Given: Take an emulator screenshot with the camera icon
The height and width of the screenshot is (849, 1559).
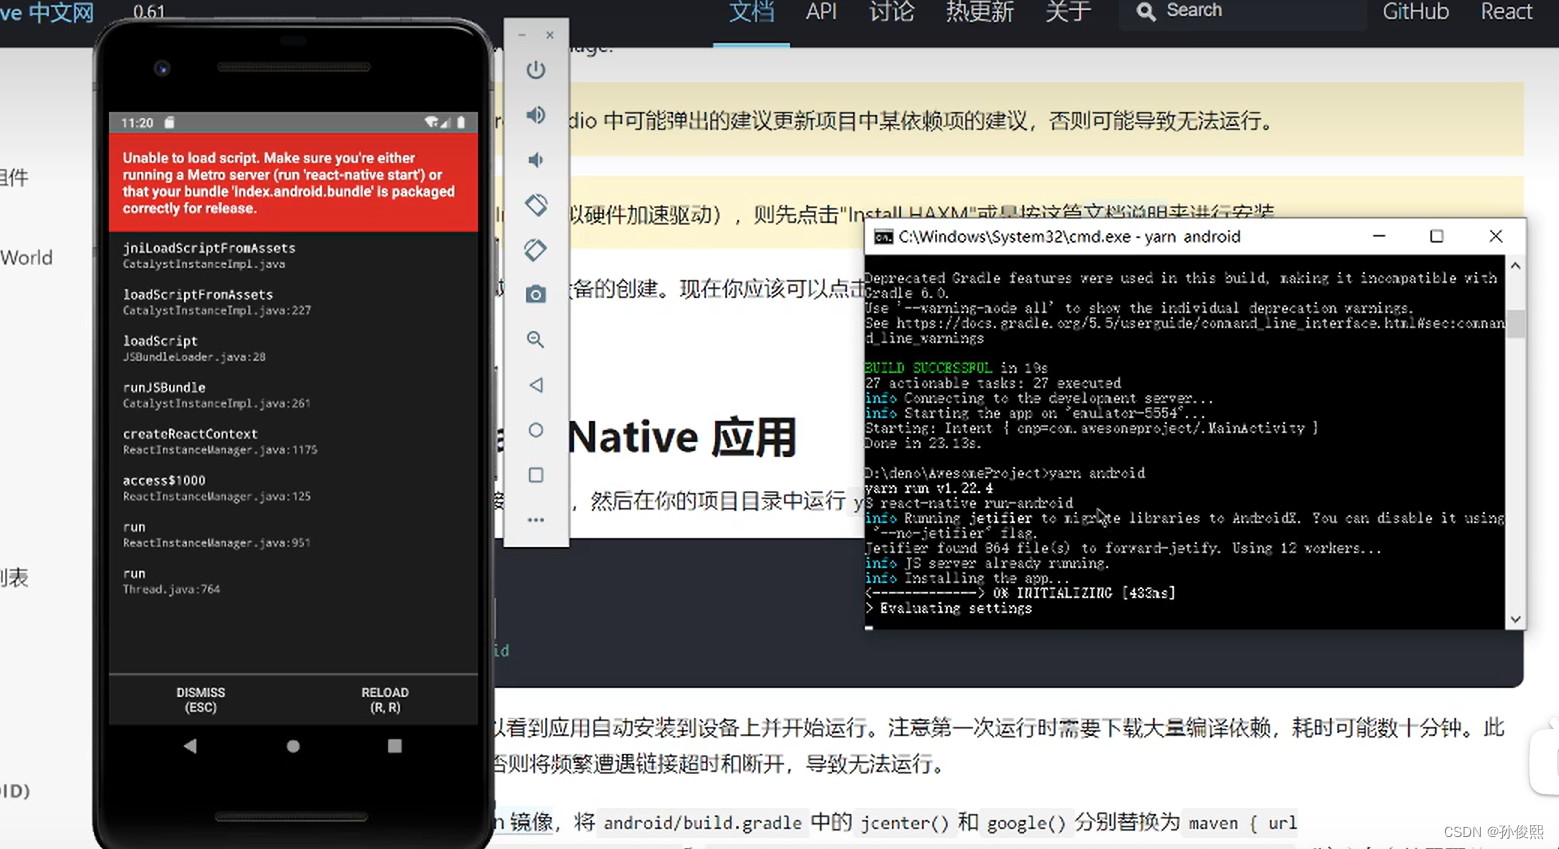Looking at the screenshot, I should (536, 294).
